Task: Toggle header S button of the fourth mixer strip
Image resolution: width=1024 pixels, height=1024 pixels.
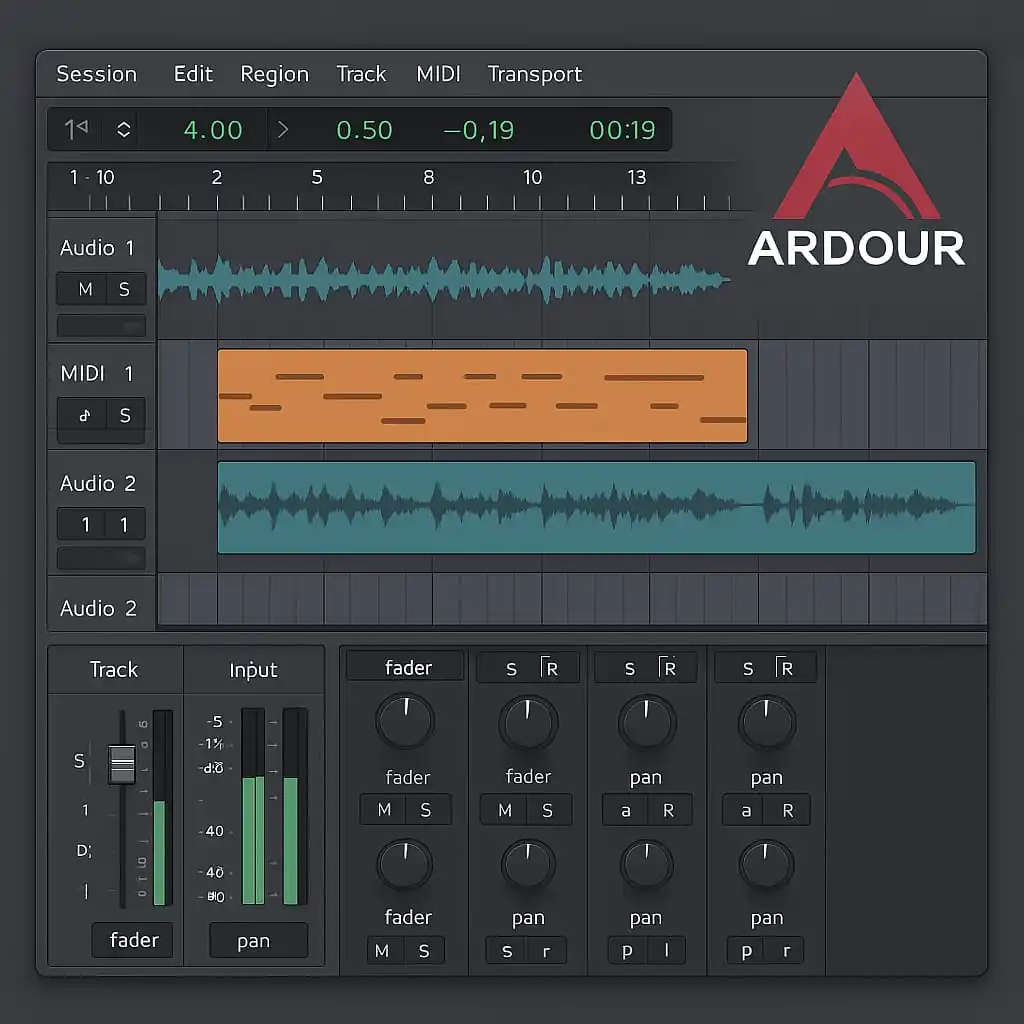Action: pyautogui.click(x=748, y=669)
